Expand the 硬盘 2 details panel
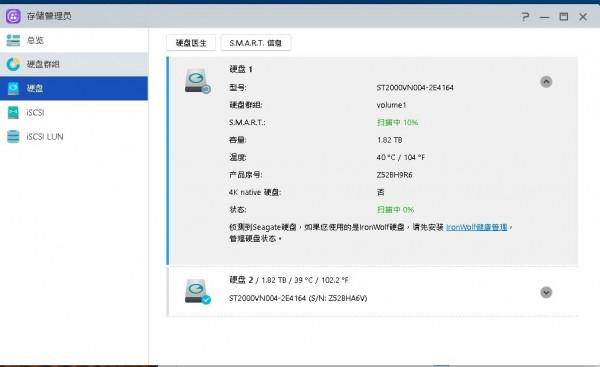600x367 pixels. [546, 292]
